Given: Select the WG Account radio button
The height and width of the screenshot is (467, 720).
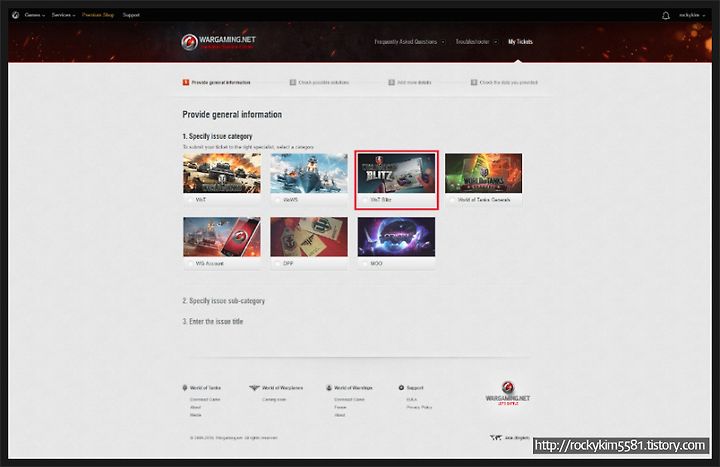Looking at the screenshot, I should (x=190, y=264).
